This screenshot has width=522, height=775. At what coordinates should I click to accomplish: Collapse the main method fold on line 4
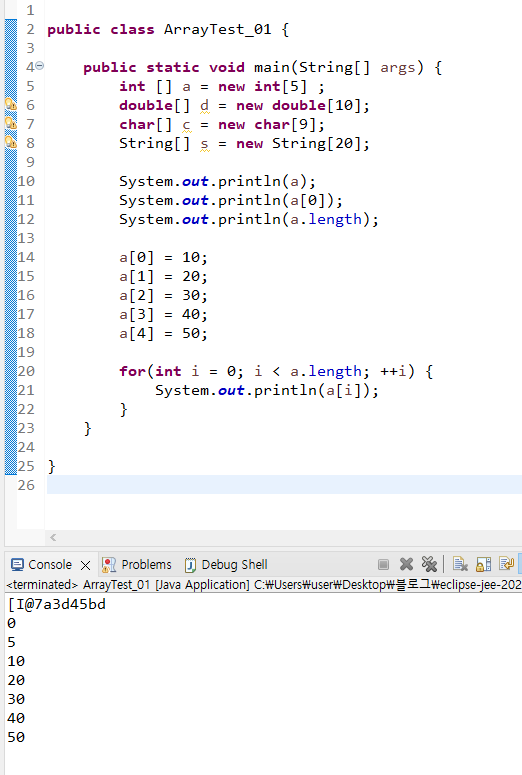[40, 65]
